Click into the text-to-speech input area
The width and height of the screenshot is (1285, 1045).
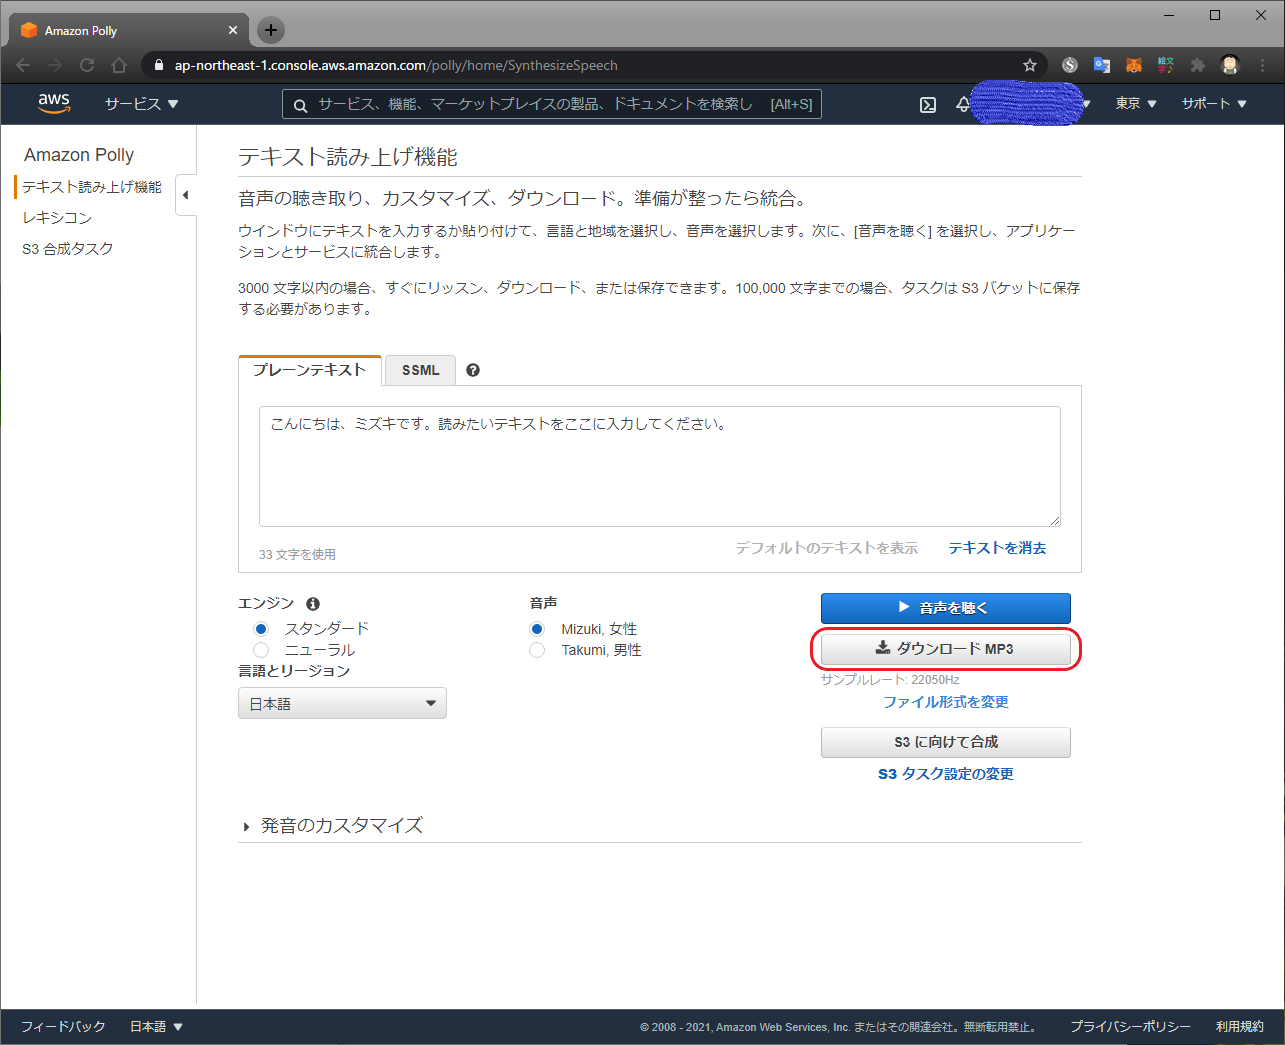coord(660,466)
